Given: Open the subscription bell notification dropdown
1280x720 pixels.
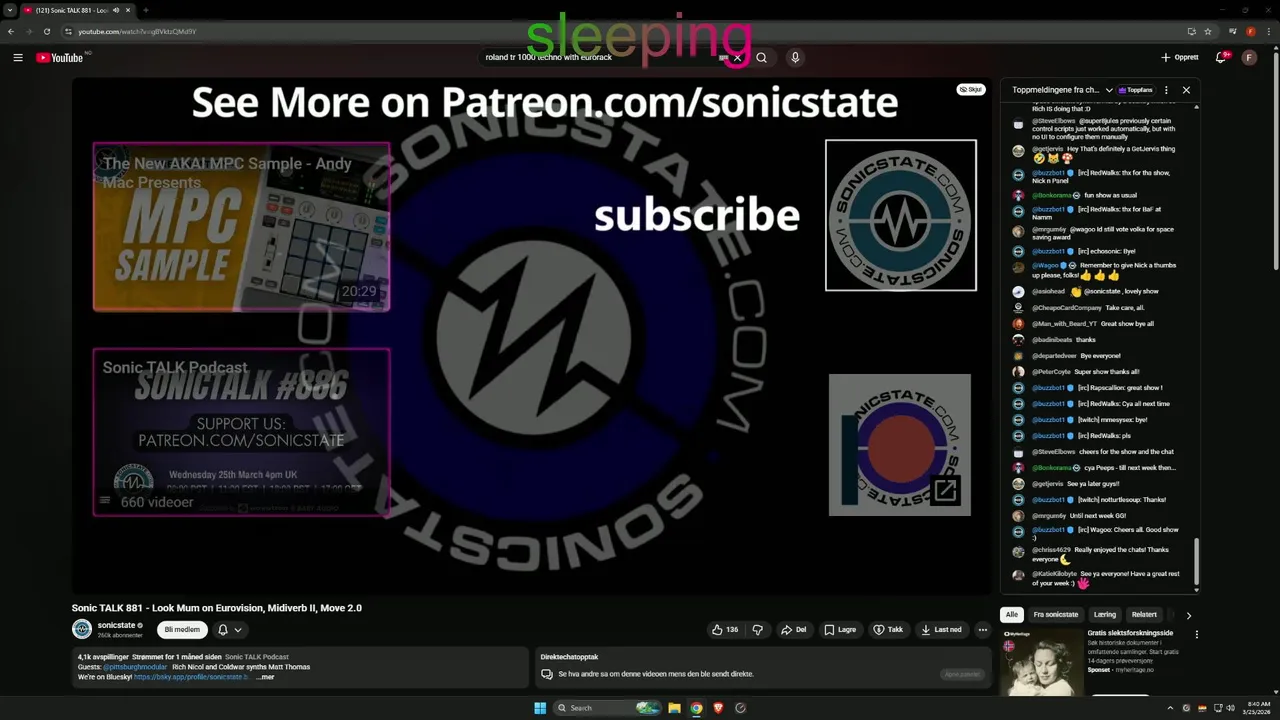Looking at the screenshot, I should pyautogui.click(x=230, y=630).
